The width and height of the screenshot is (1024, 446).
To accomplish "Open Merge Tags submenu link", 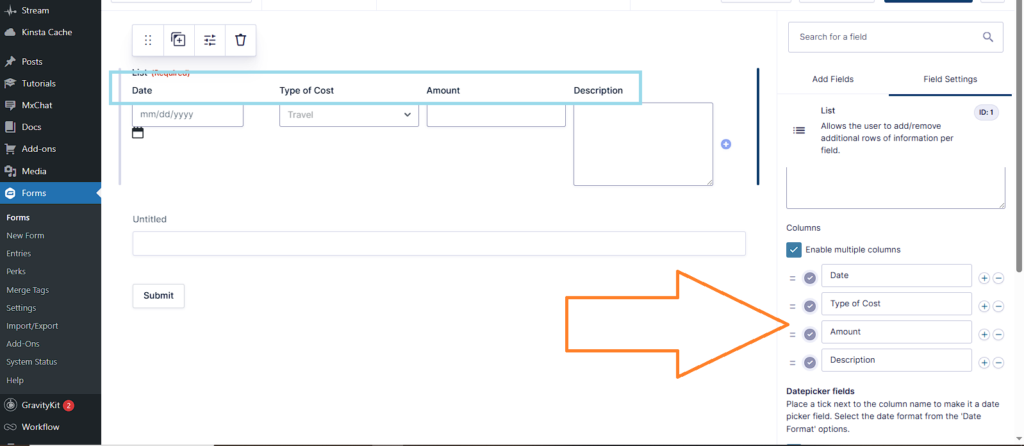I will tap(27, 290).
